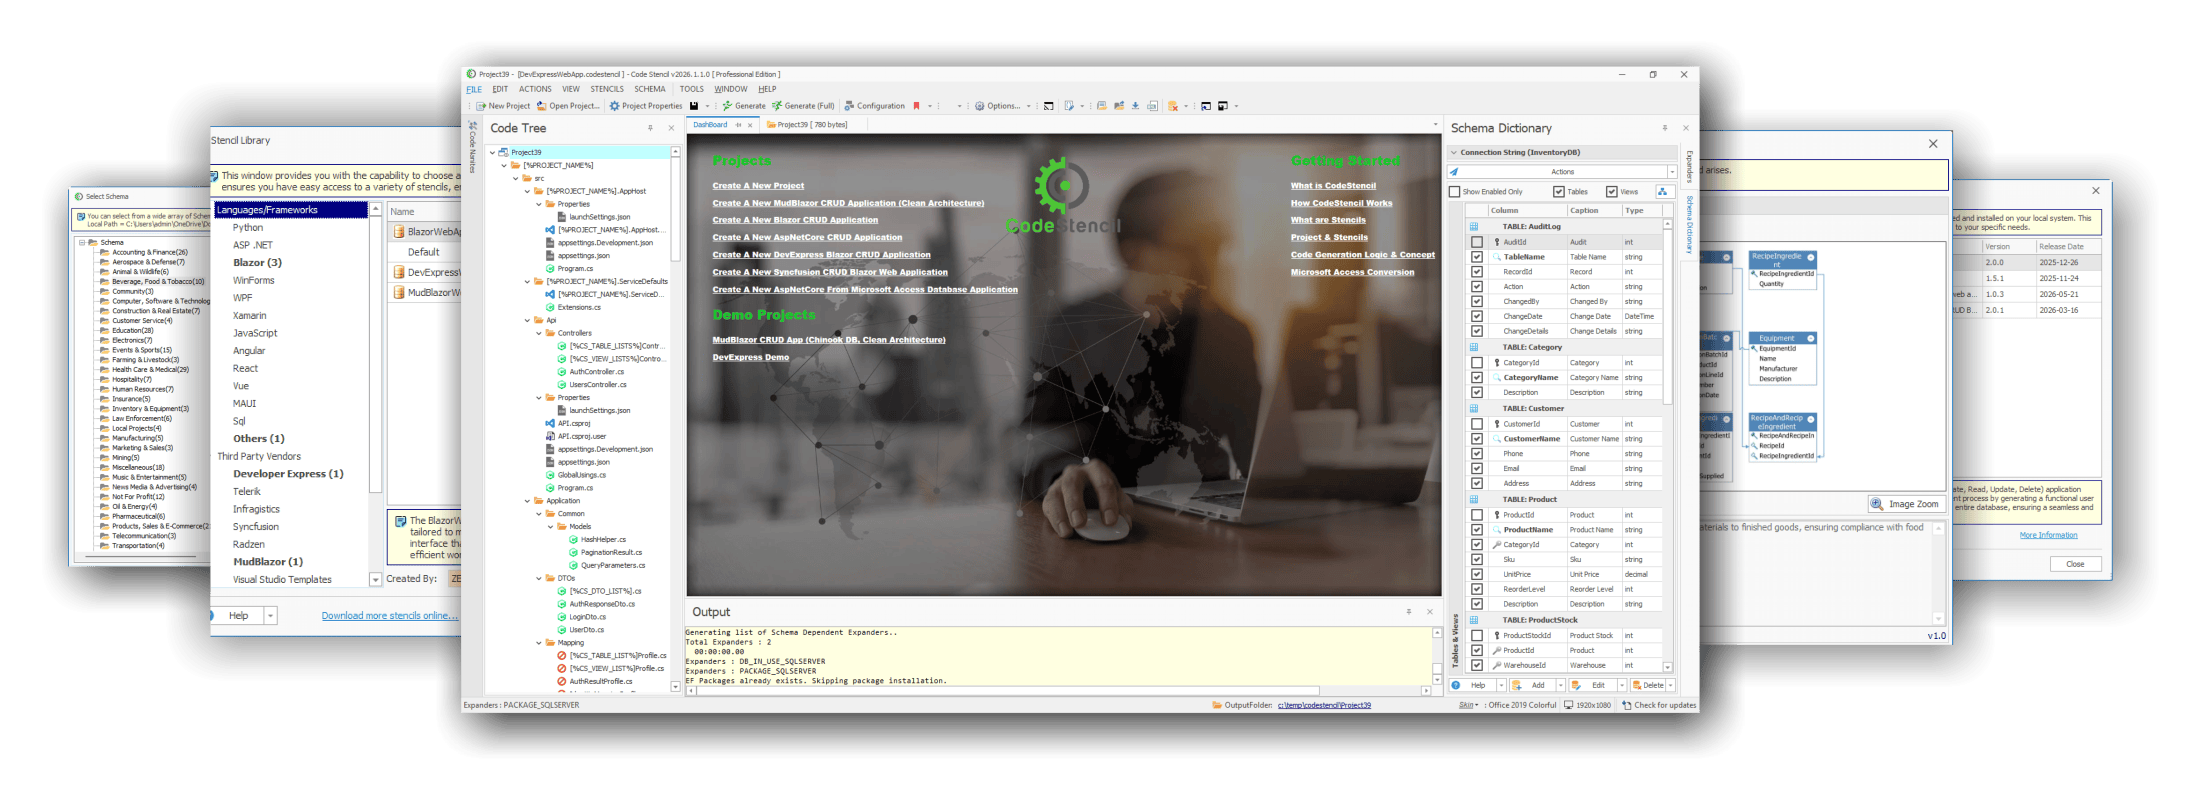Collapse the src folder node
This screenshot has width=2203, height=800.
[516, 179]
